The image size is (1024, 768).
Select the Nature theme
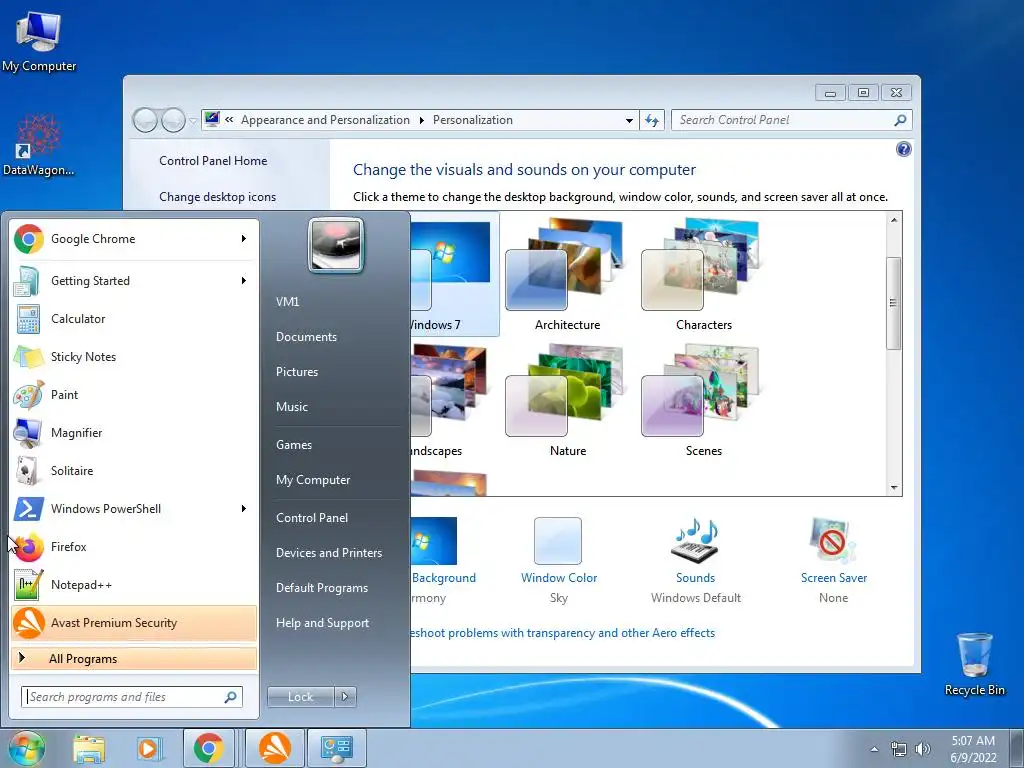pos(567,400)
